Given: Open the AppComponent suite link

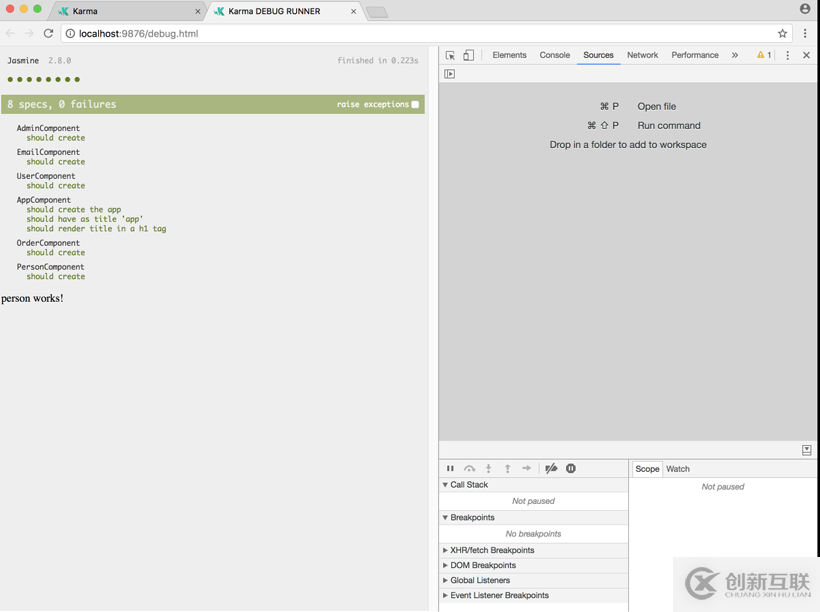Looking at the screenshot, I should (x=43, y=200).
